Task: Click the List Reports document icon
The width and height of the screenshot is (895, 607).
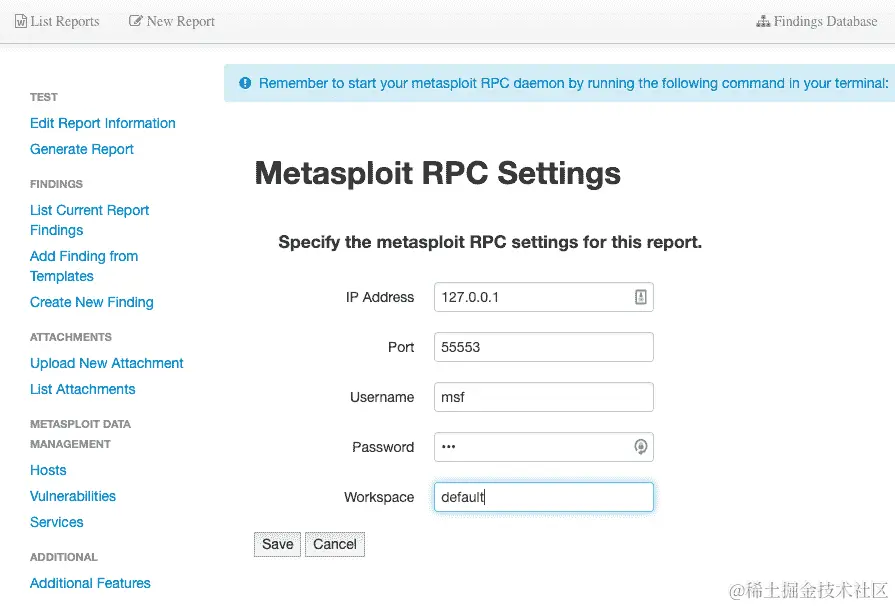Action: [x=21, y=21]
